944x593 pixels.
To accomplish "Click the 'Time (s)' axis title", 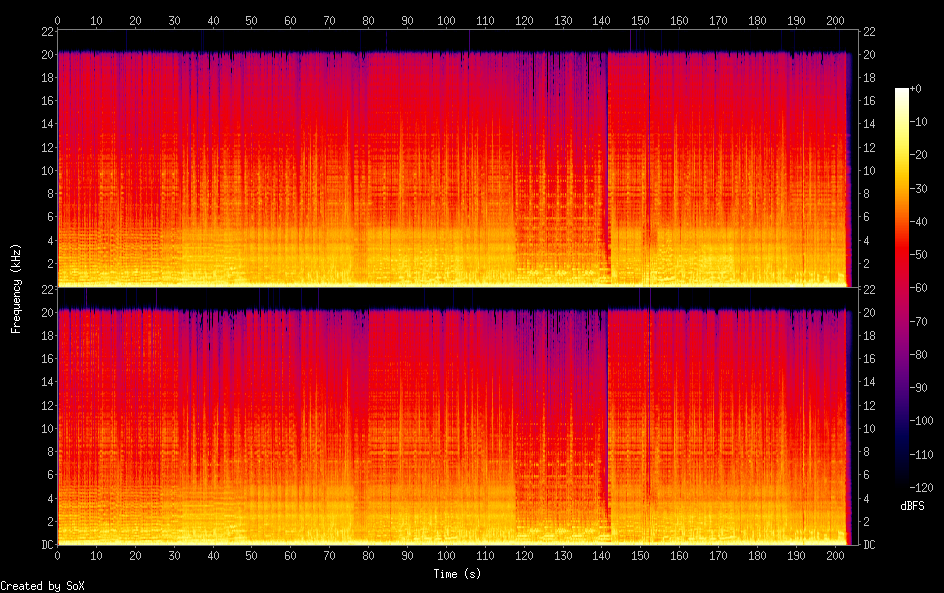I will [457, 574].
